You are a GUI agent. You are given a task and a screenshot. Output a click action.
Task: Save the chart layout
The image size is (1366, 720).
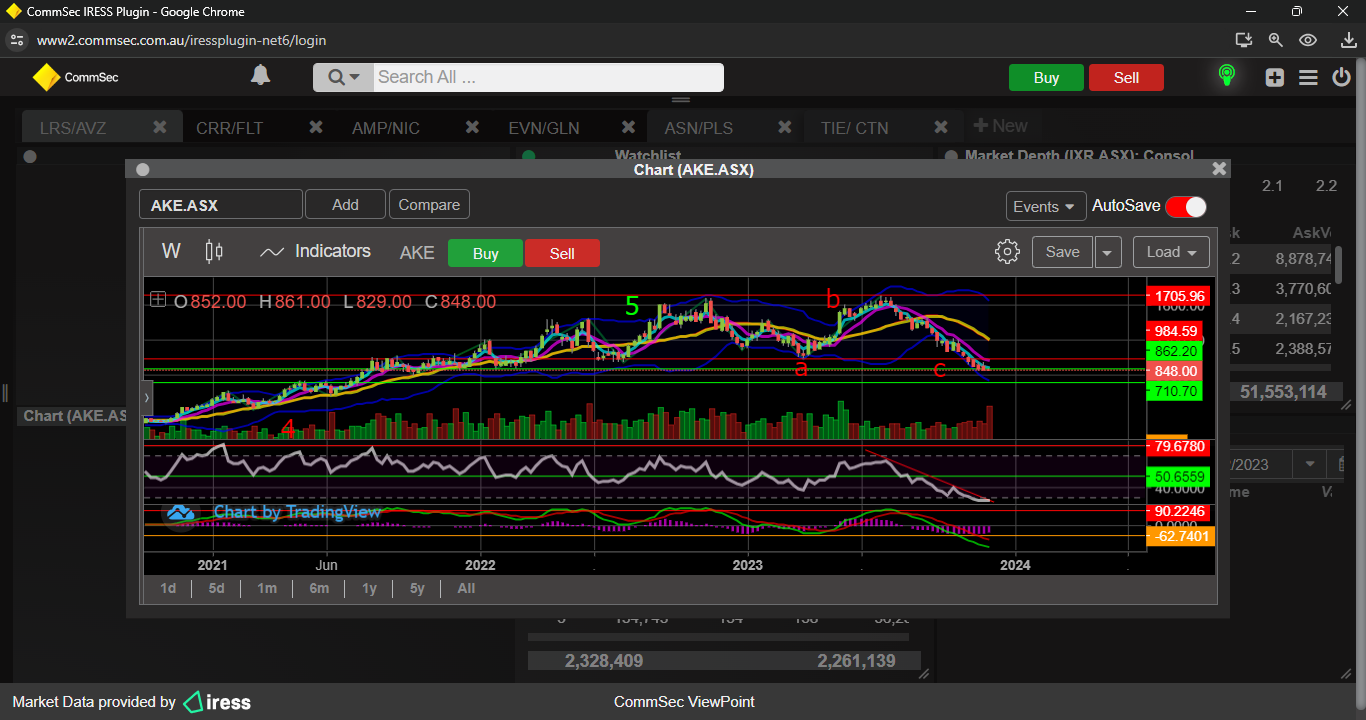[x=1062, y=252]
